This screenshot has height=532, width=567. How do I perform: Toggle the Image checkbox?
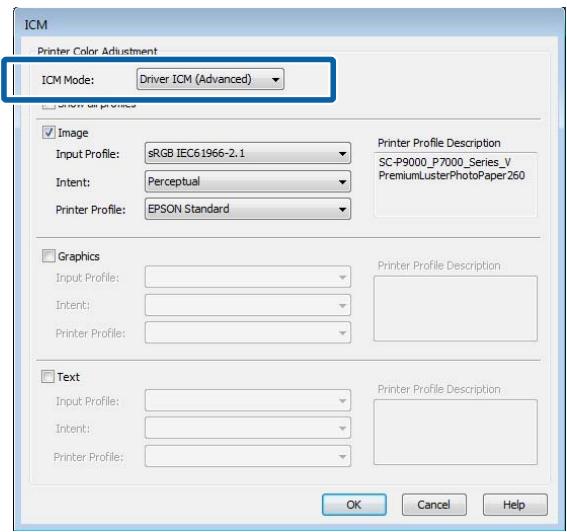coord(48,132)
